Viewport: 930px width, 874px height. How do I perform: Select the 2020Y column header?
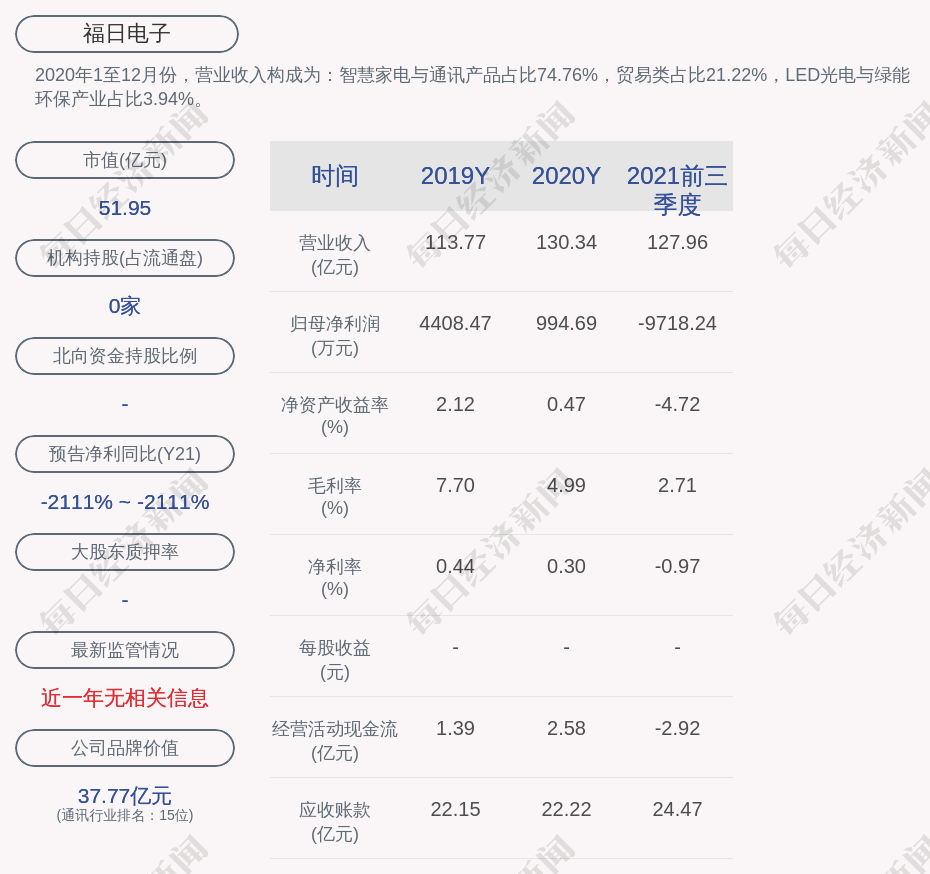click(x=566, y=176)
